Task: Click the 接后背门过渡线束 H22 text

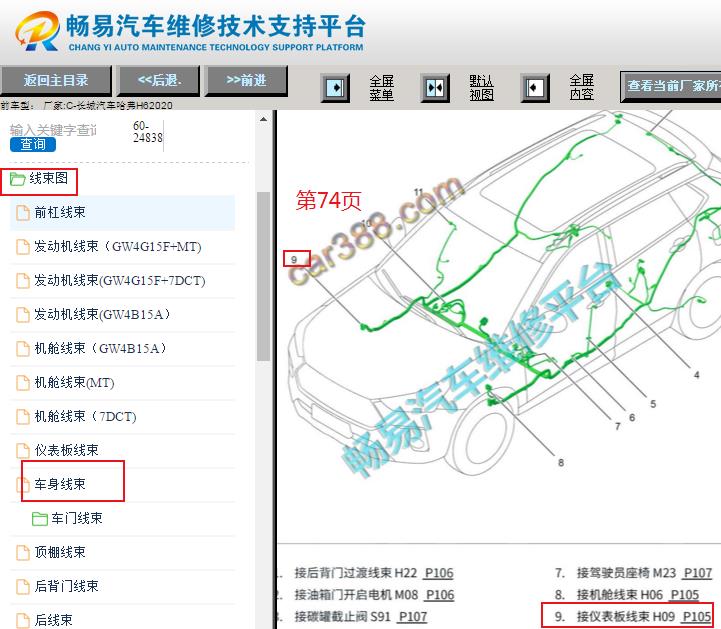Action: click(x=355, y=573)
